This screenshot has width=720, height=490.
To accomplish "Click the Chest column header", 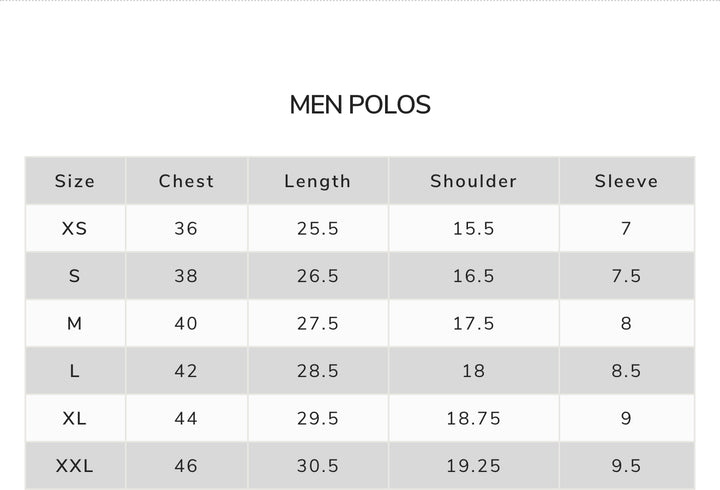I will click(186, 181).
